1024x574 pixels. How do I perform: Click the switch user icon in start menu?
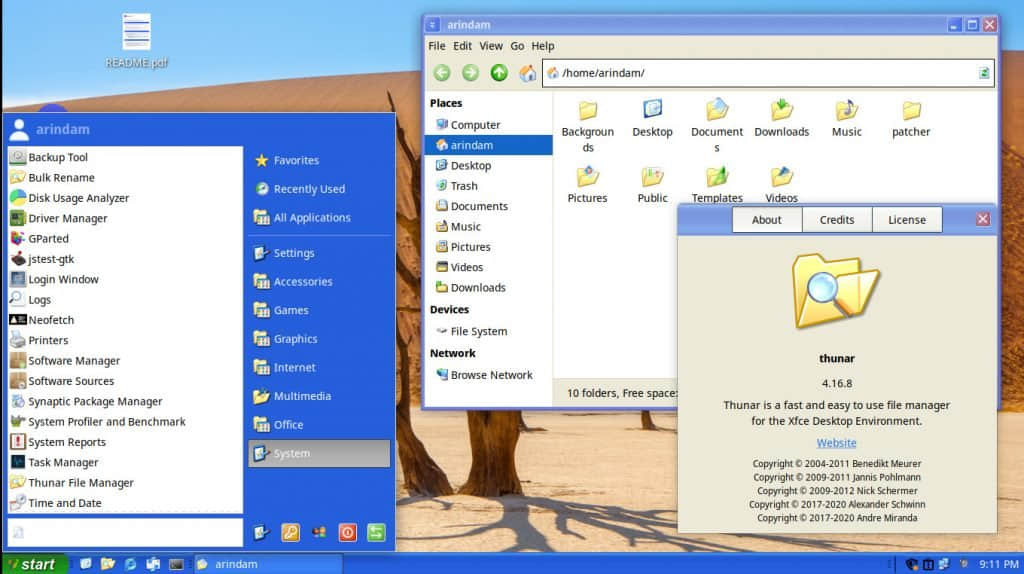pyautogui.click(x=319, y=532)
